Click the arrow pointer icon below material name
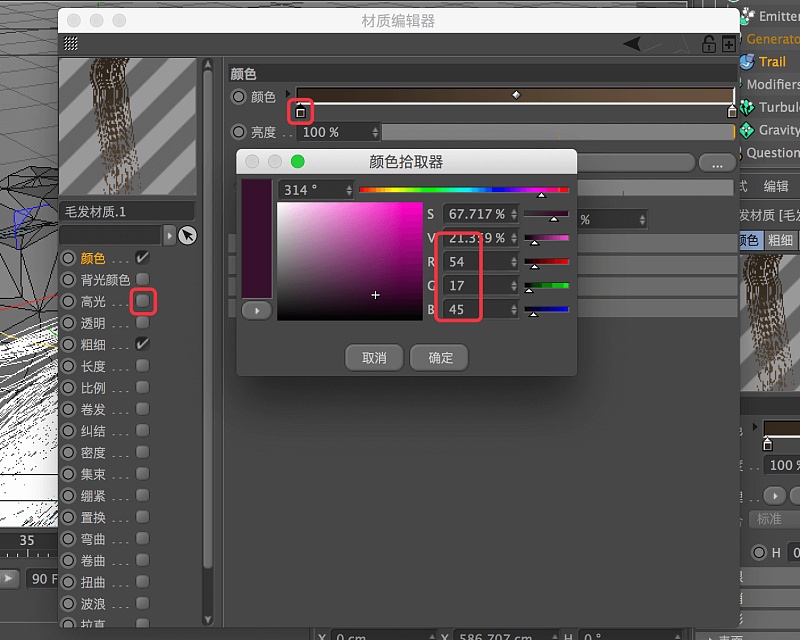The image size is (800, 640). pos(187,235)
